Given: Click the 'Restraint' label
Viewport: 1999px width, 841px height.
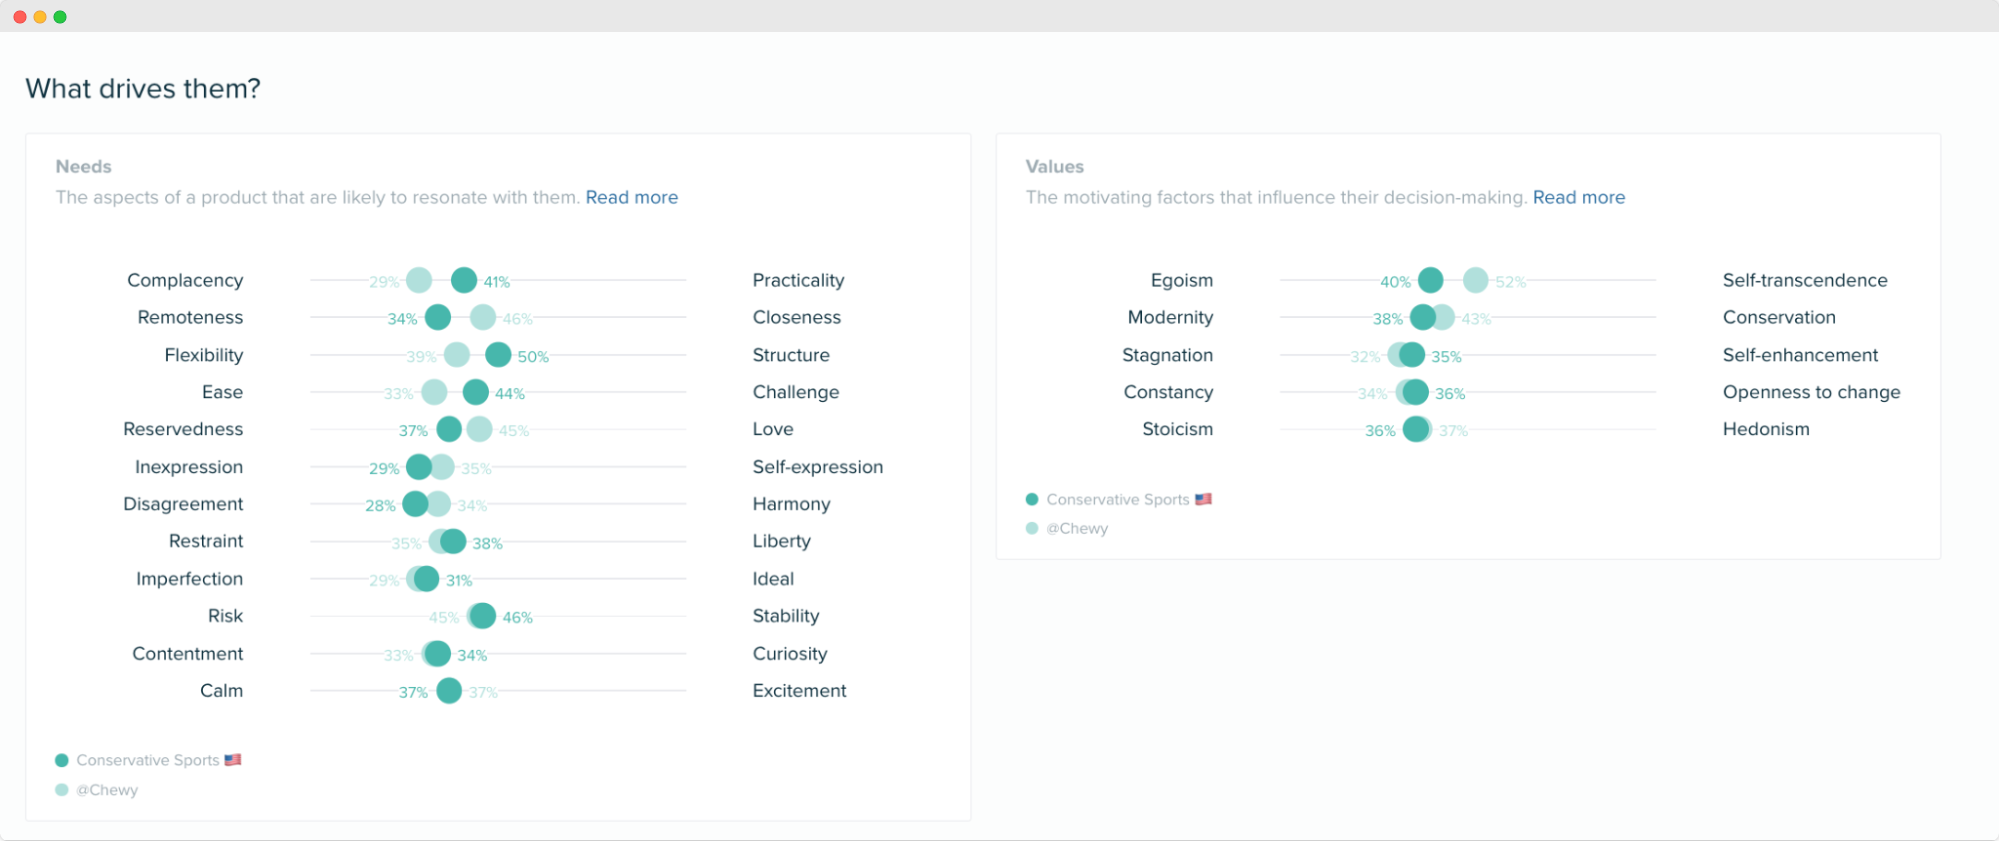Looking at the screenshot, I should (206, 541).
